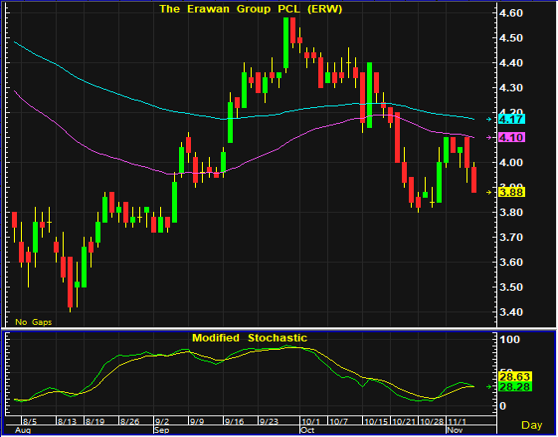Viewport: 558px width, 437px height.
Task: Click the yellow arrow beside 3.88
Action: click(x=489, y=193)
